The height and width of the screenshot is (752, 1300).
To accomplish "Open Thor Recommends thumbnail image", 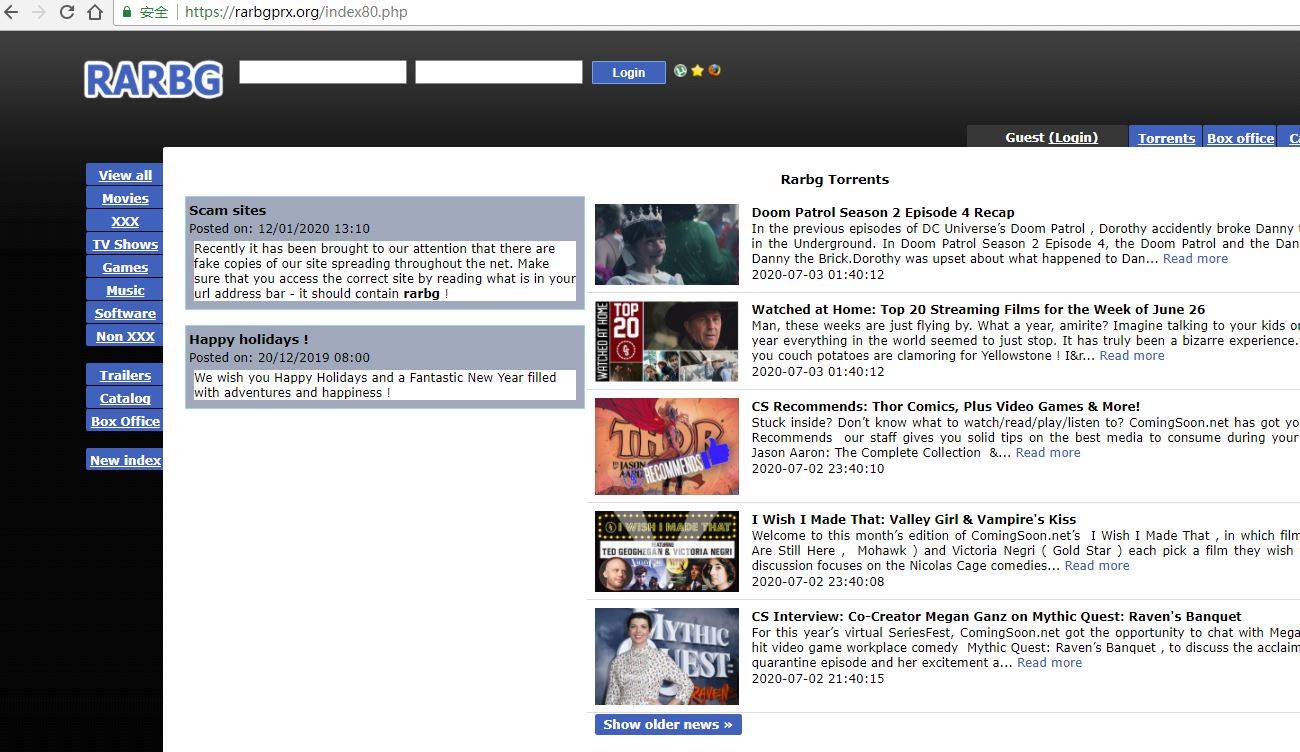I will tap(667, 446).
